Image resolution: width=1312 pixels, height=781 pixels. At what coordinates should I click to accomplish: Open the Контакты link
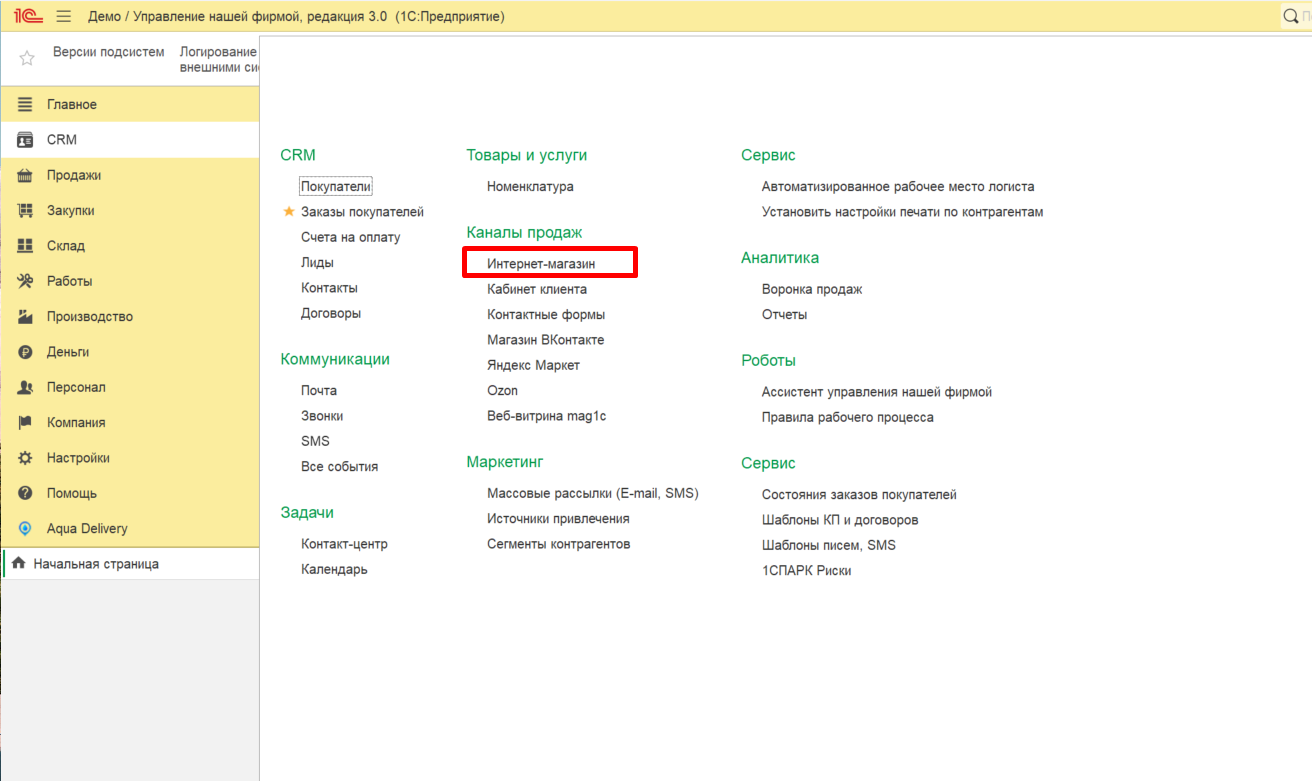pyautogui.click(x=329, y=288)
